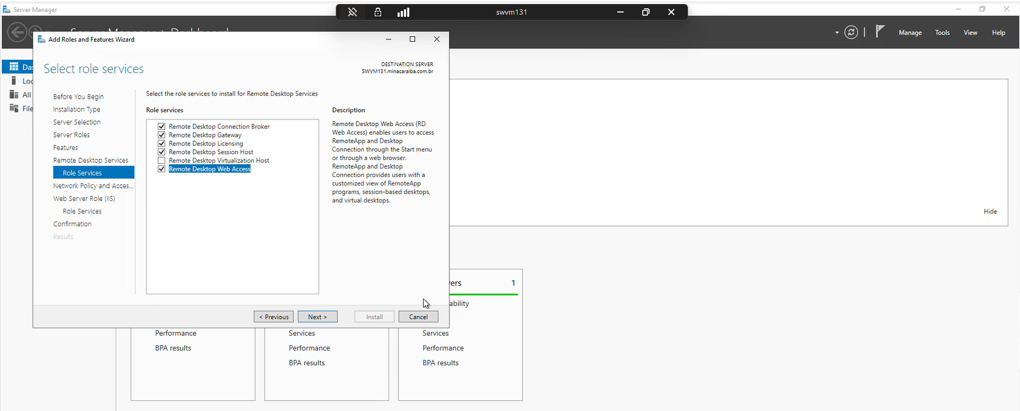1020x411 pixels.
Task: Check Remote Desktop Virtualization Host
Action: click(x=161, y=161)
